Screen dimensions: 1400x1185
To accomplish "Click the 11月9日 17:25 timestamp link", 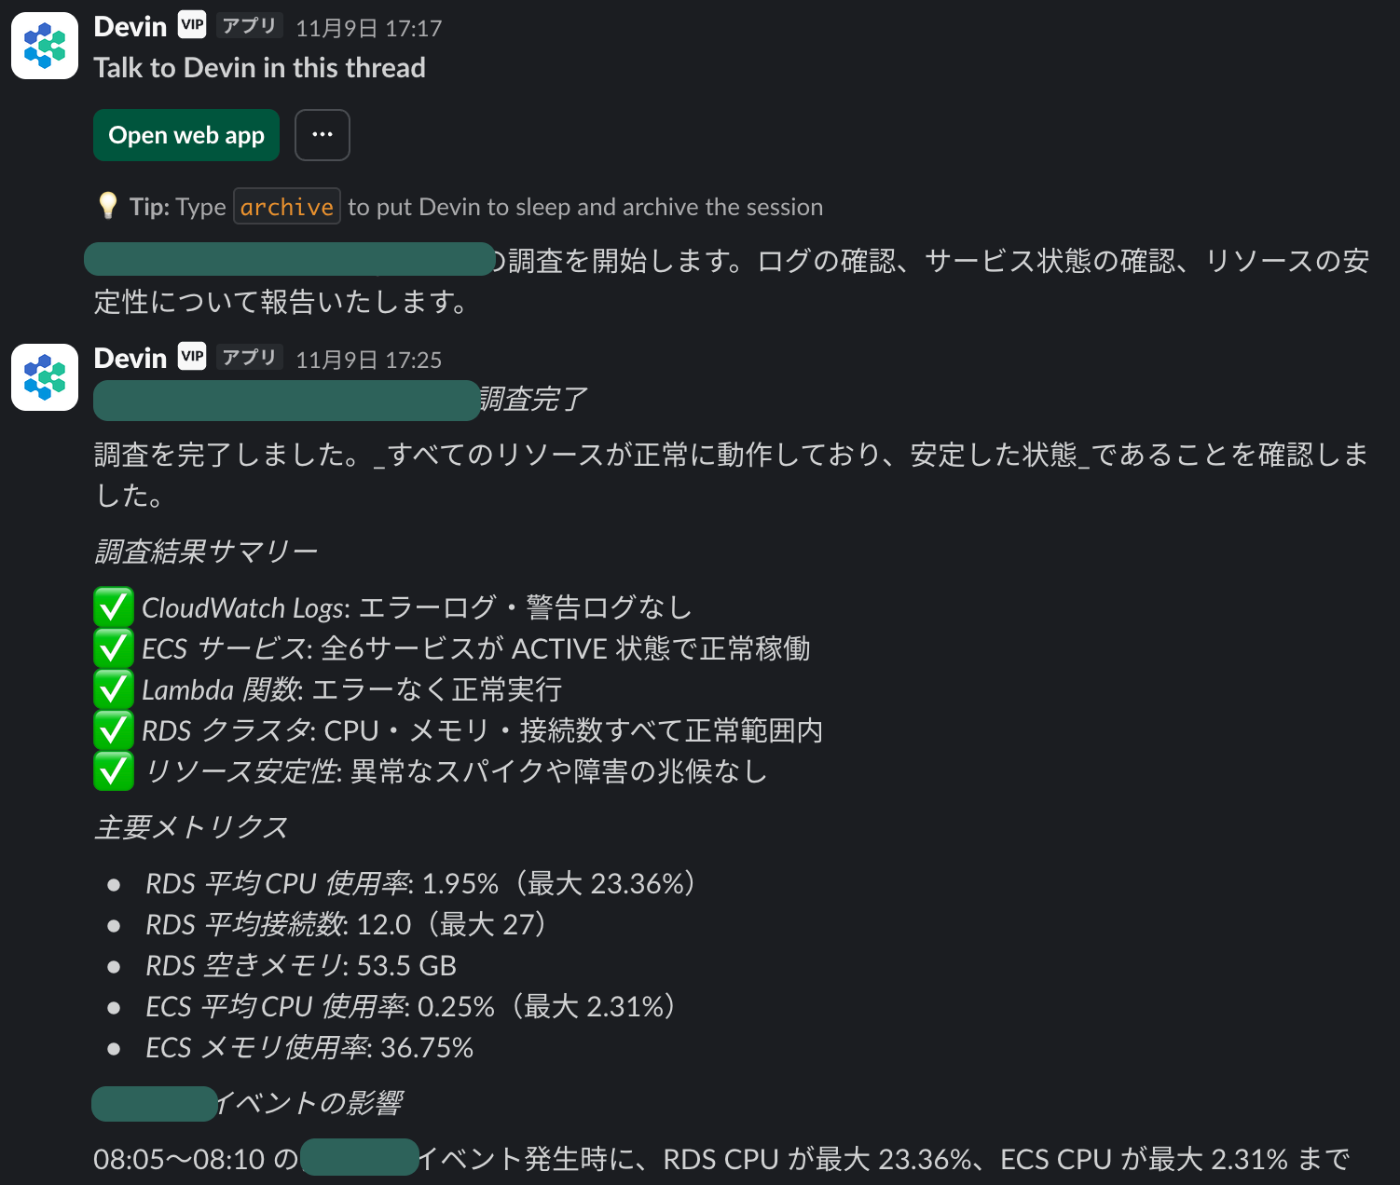I will [368, 359].
